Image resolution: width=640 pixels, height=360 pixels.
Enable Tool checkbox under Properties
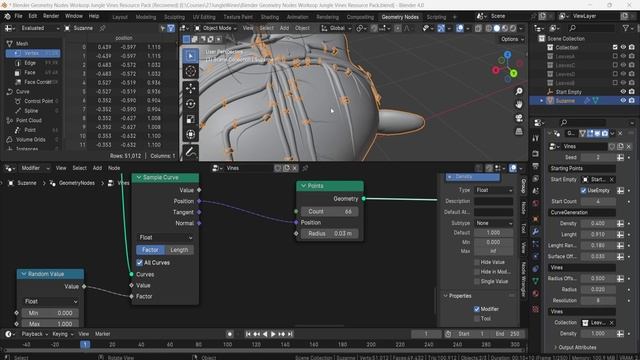click(477, 319)
